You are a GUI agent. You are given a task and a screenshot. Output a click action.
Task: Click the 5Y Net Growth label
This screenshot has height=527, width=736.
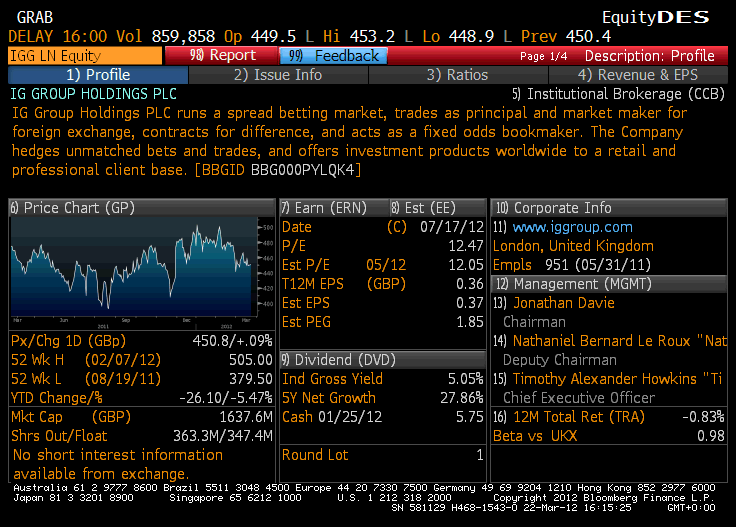click(329, 398)
